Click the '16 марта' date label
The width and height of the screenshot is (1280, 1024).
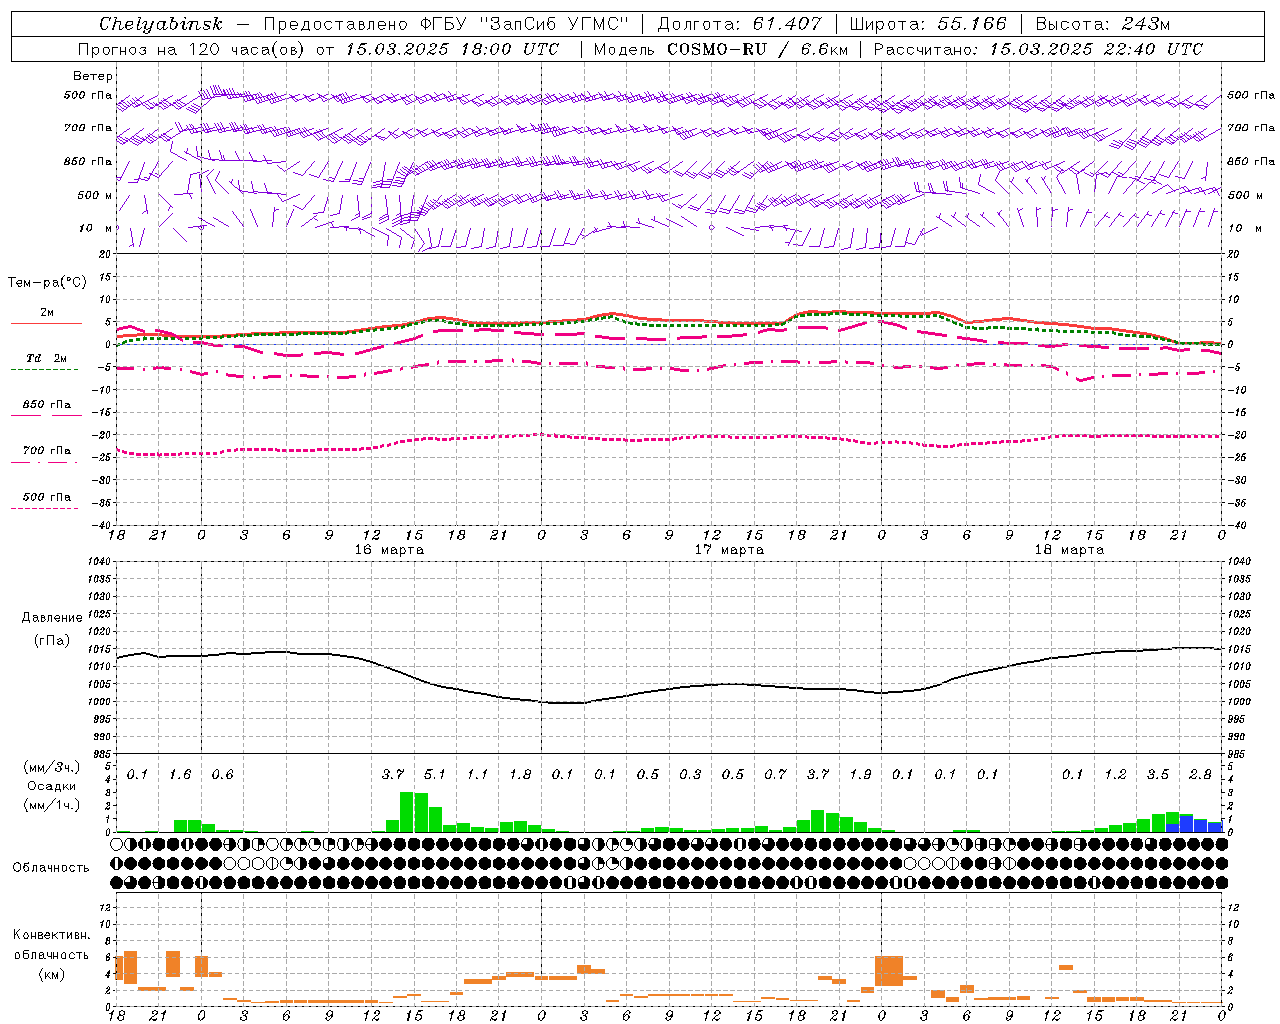[x=389, y=550]
